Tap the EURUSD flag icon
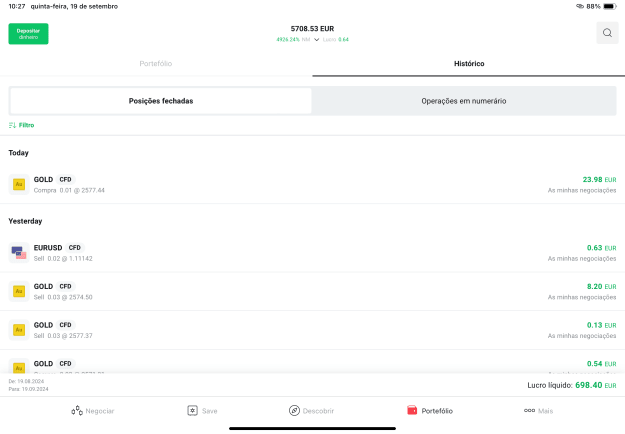Image resolution: width=625 pixels, height=434 pixels. (x=19, y=253)
